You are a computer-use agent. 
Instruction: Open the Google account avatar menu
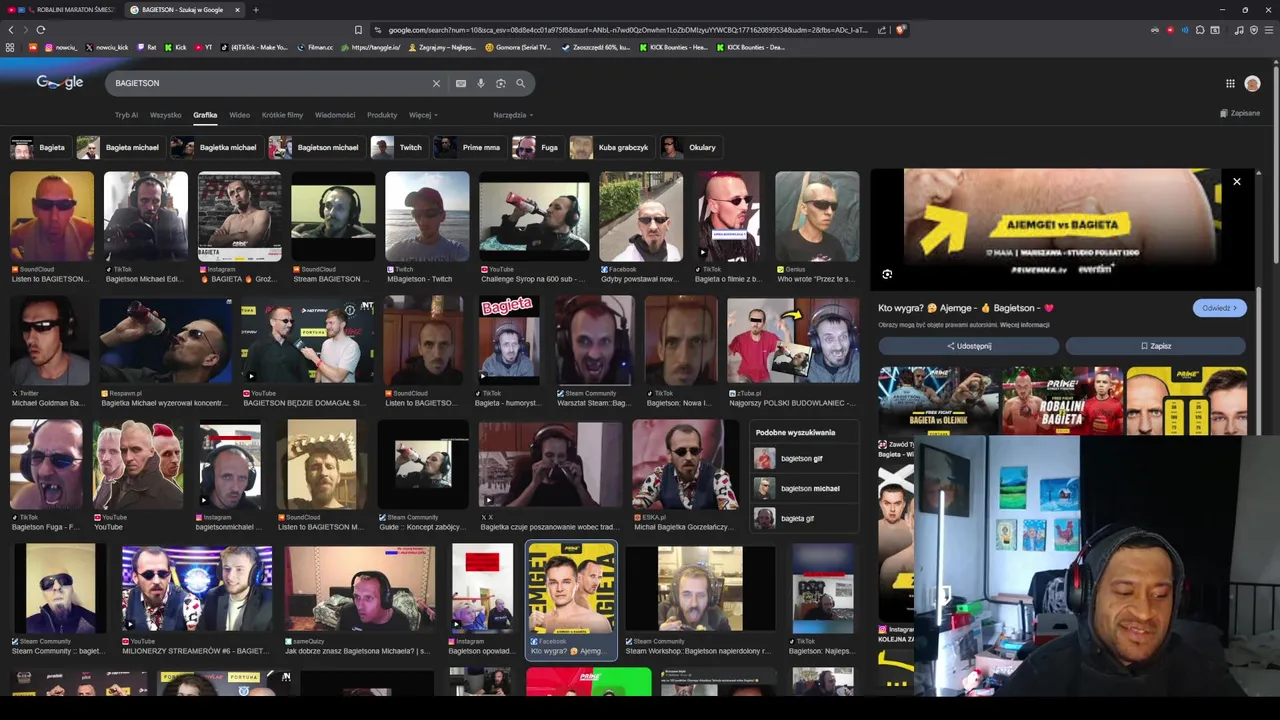(x=1252, y=84)
